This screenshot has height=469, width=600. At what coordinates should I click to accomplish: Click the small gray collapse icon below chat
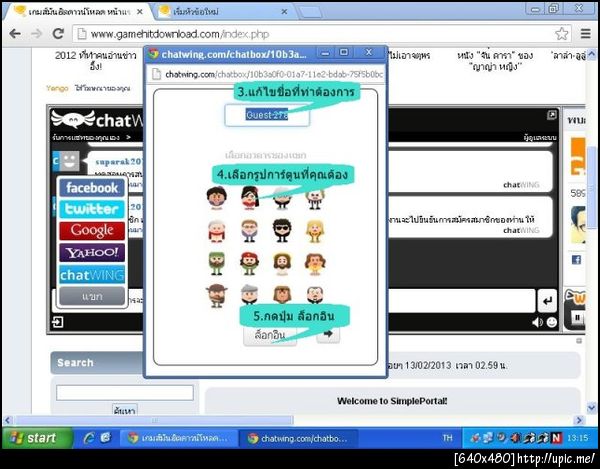(579, 340)
